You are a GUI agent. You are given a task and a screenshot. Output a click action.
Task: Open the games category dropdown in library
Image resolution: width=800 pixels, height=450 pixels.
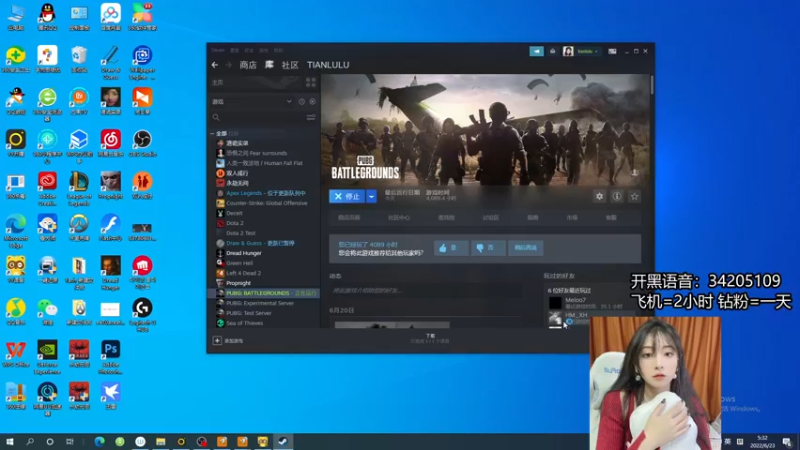252,102
